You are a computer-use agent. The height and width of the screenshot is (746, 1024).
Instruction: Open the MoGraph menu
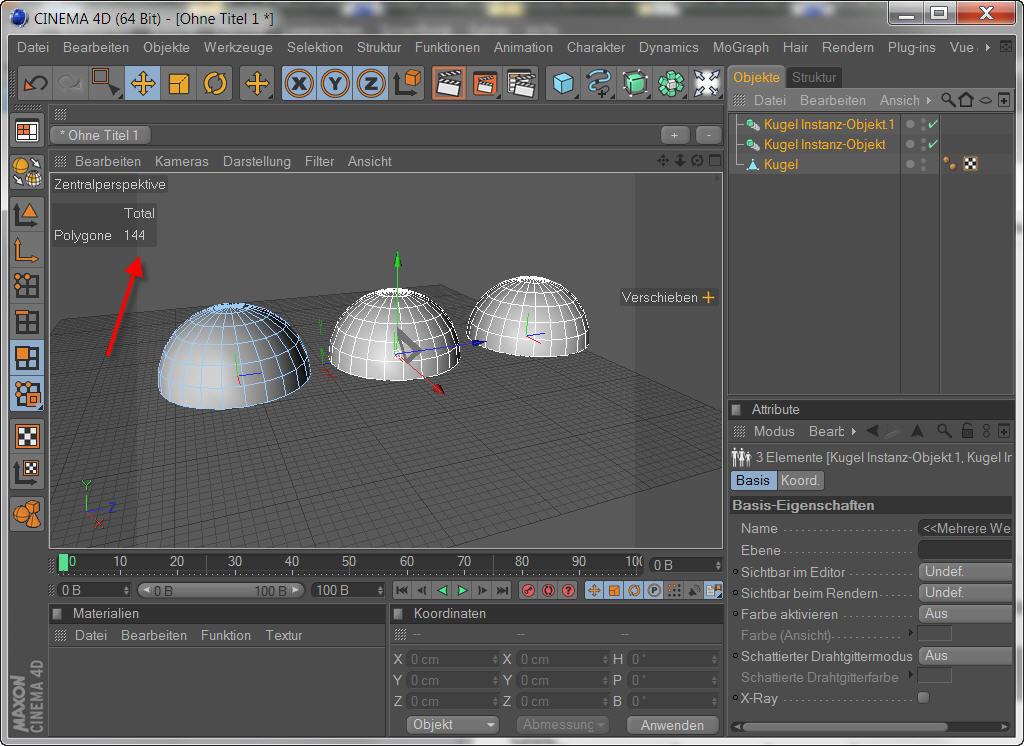740,47
